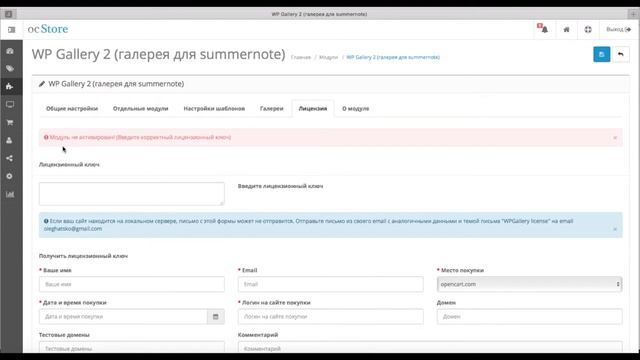Viewport: 640px width, 360px height.
Task: Click the pencil icon in panel heading
Action: (42, 84)
